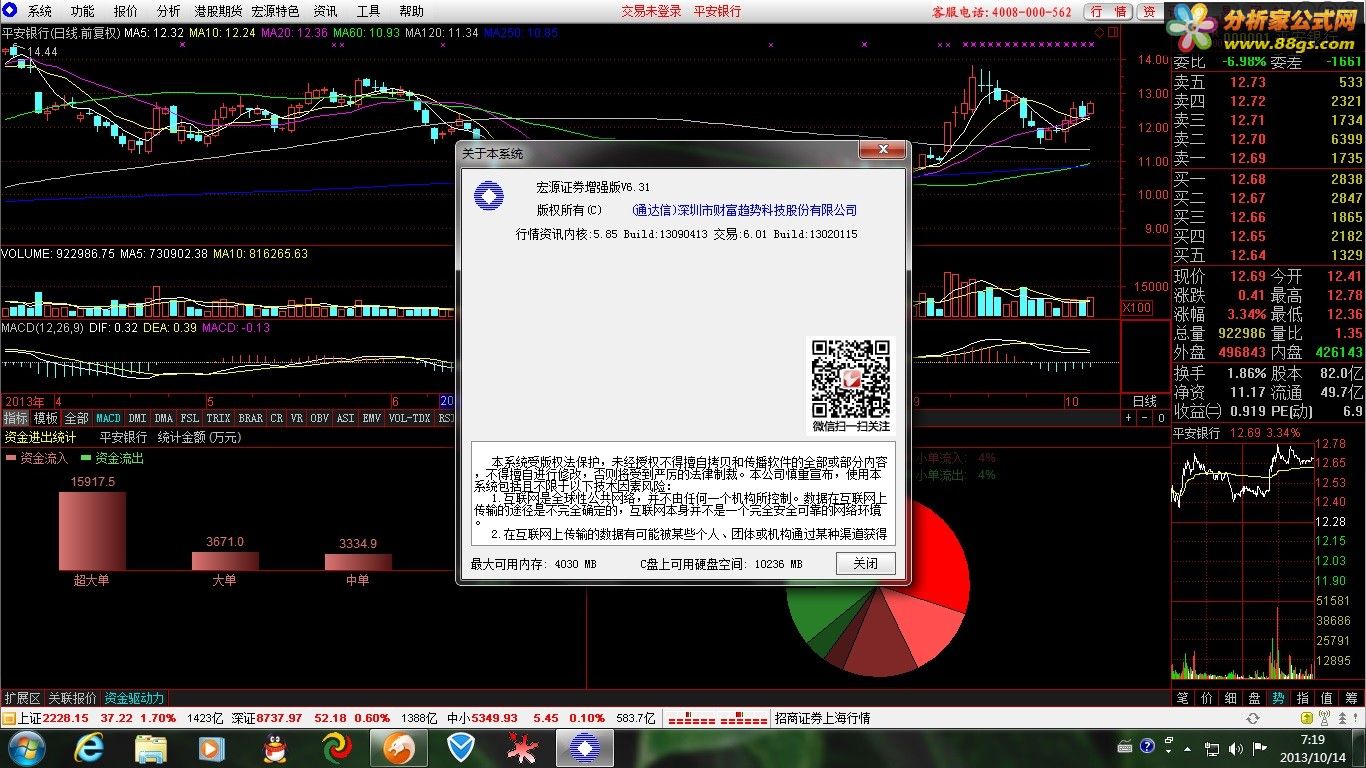This screenshot has height=768, width=1366.
Task: Select the 细 tab in the quote panel
Action: tap(1231, 698)
